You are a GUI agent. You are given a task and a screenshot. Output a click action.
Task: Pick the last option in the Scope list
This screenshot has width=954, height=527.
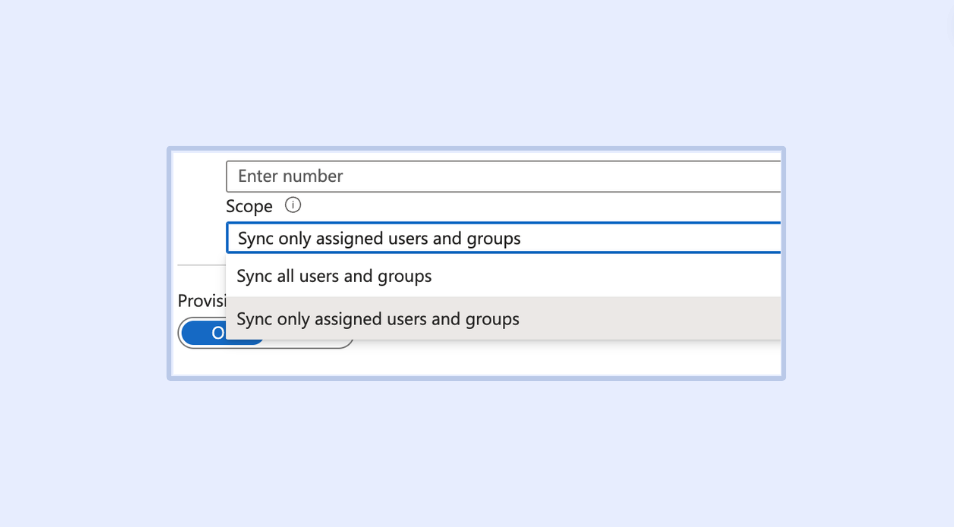pyautogui.click(x=378, y=319)
